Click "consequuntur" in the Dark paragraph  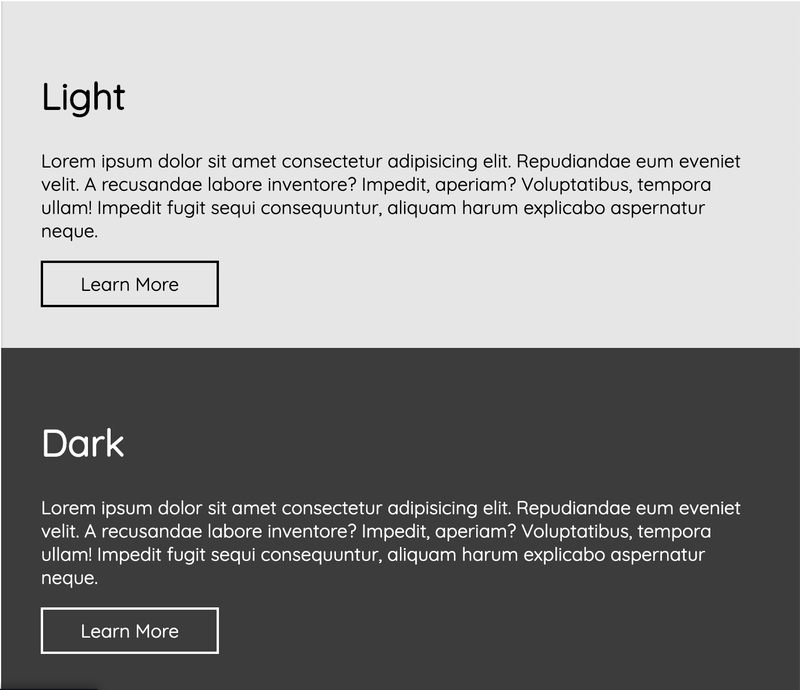tap(321, 555)
